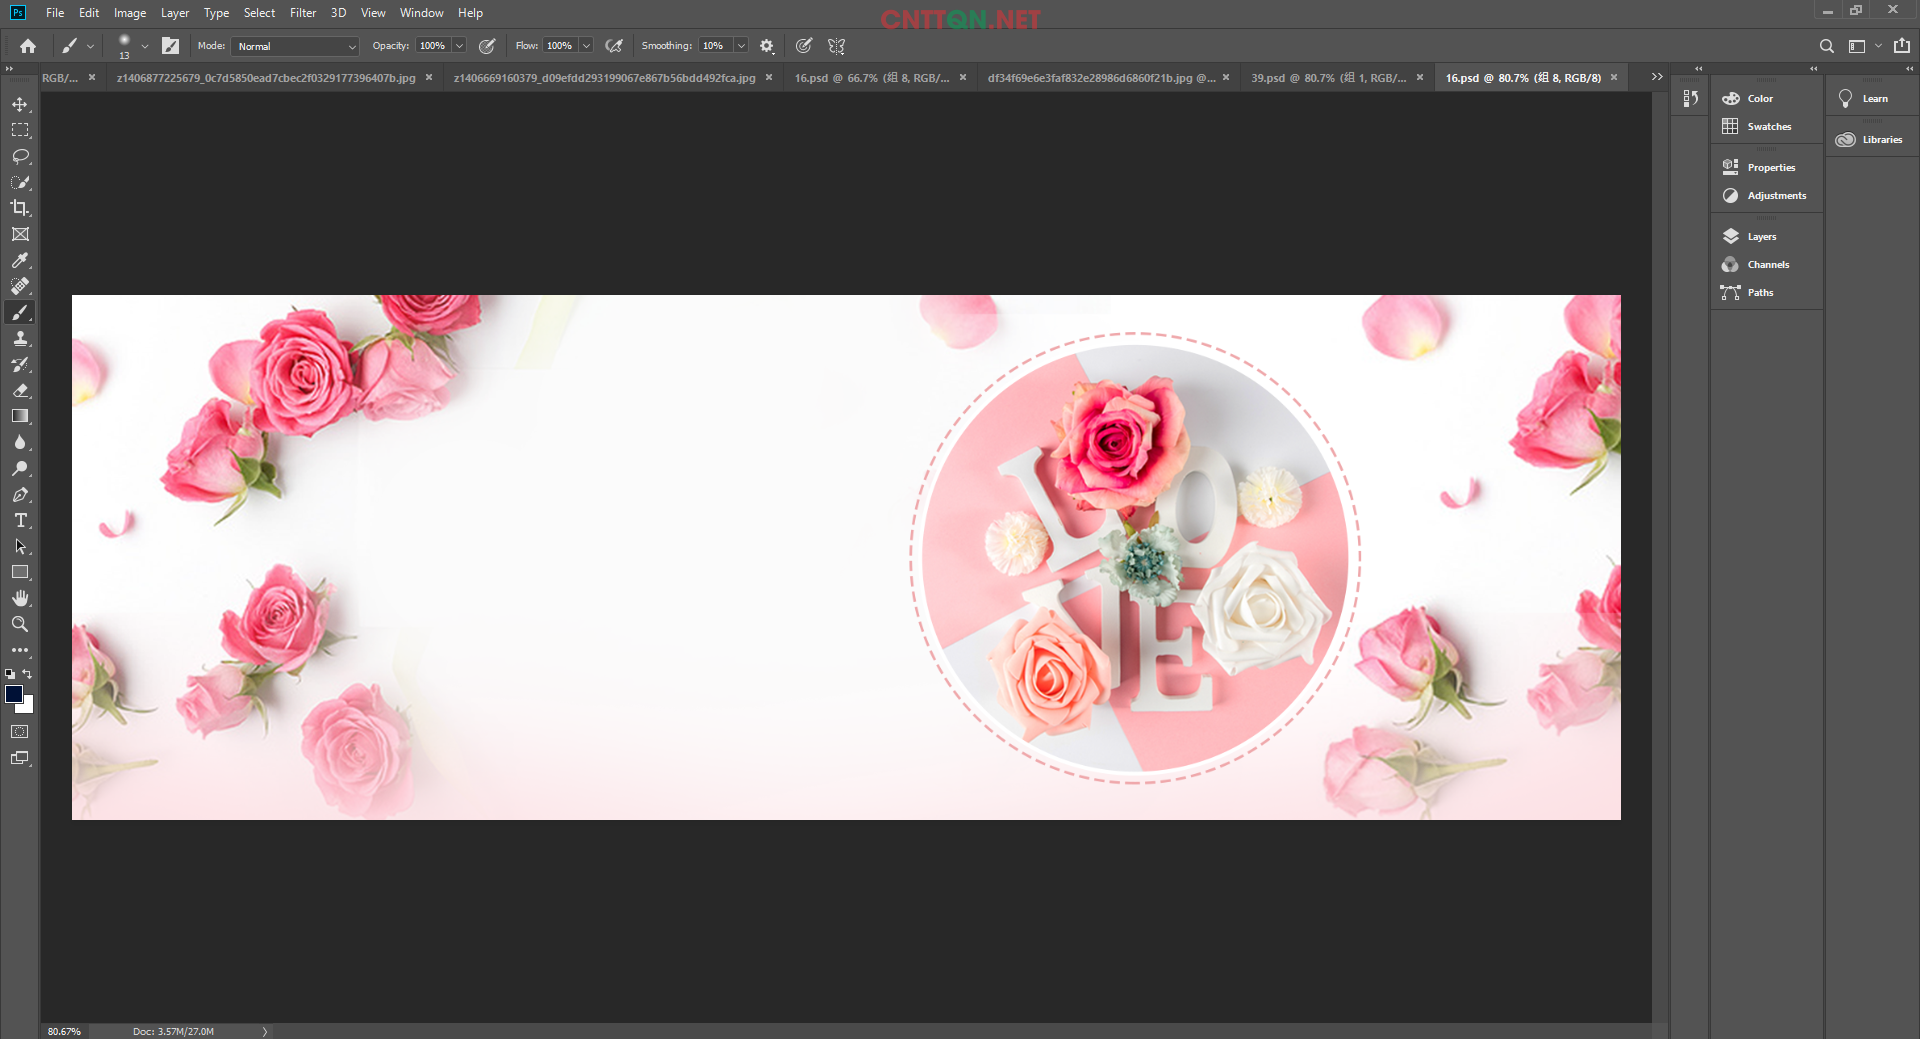
Task: Select the Zoom tool
Action: point(20,624)
